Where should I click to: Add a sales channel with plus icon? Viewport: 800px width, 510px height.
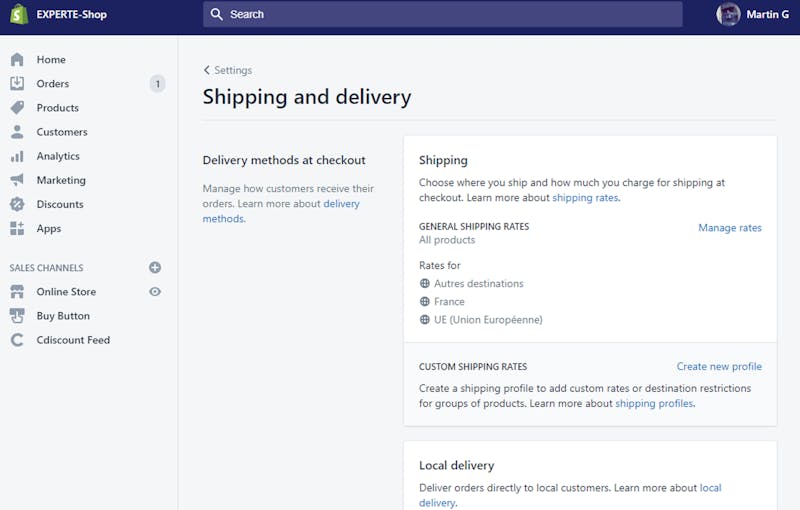[x=155, y=268]
